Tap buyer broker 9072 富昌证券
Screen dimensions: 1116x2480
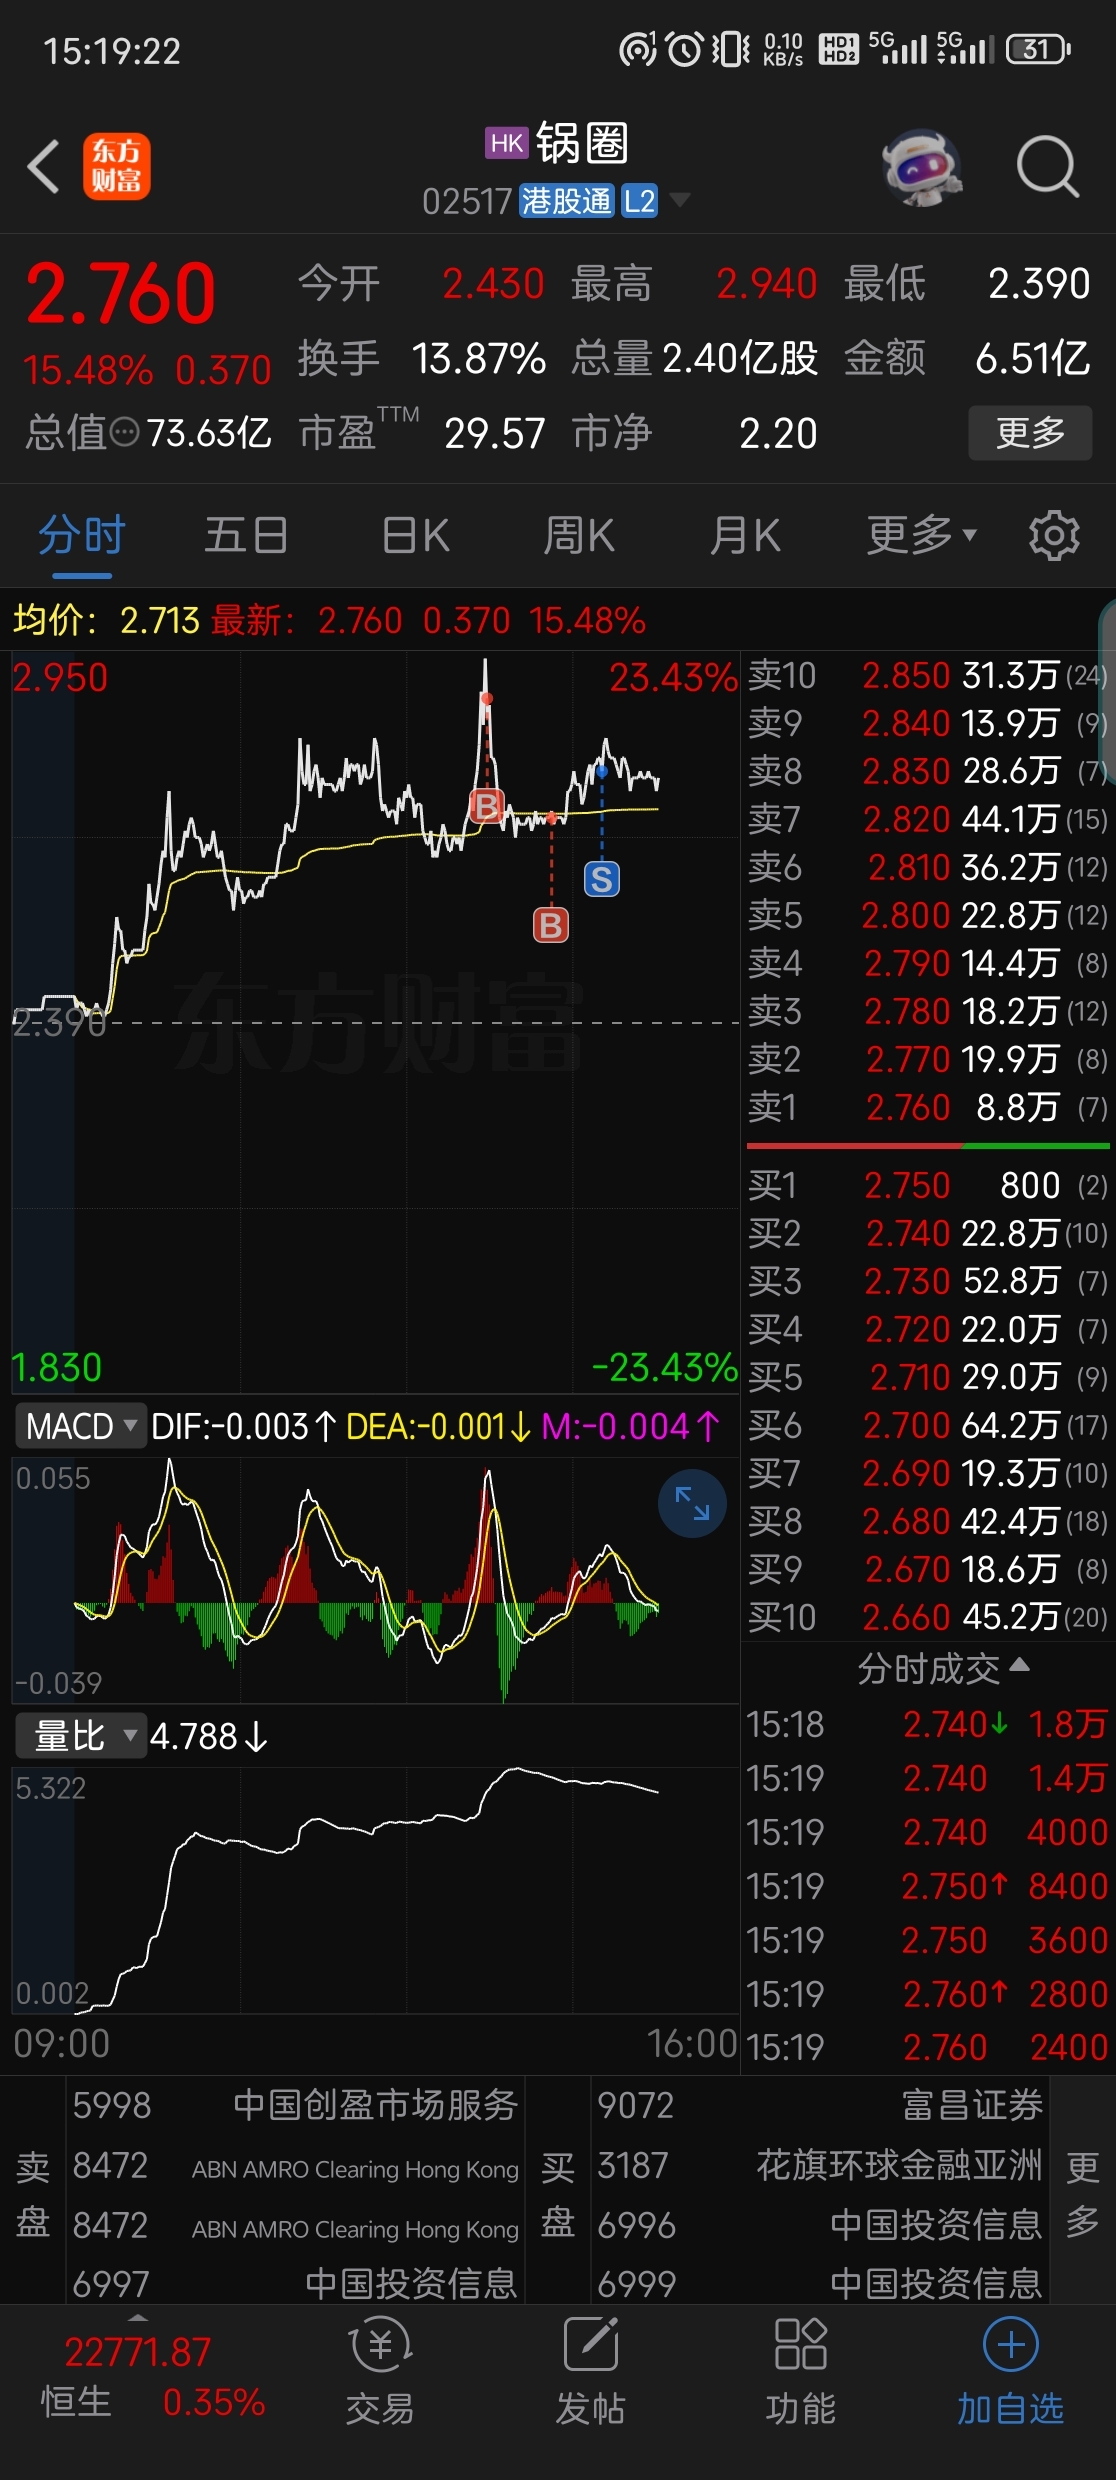coord(820,2105)
